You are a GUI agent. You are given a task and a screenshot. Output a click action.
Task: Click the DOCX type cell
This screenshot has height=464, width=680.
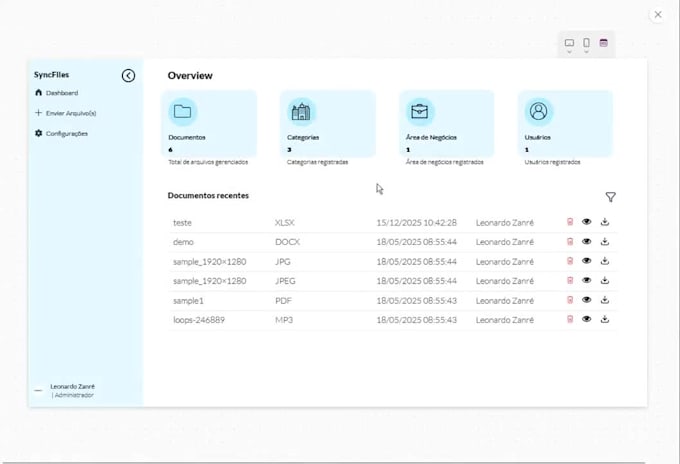pyautogui.click(x=287, y=242)
